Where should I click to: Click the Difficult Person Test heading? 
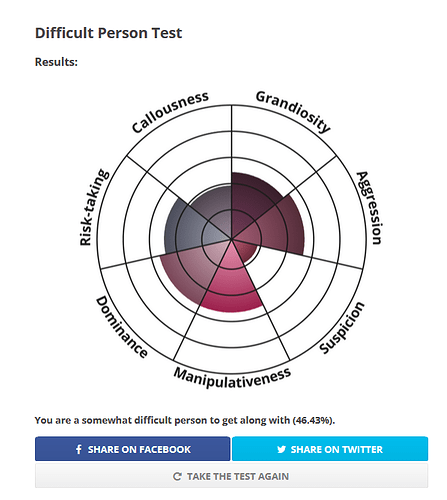tap(109, 33)
